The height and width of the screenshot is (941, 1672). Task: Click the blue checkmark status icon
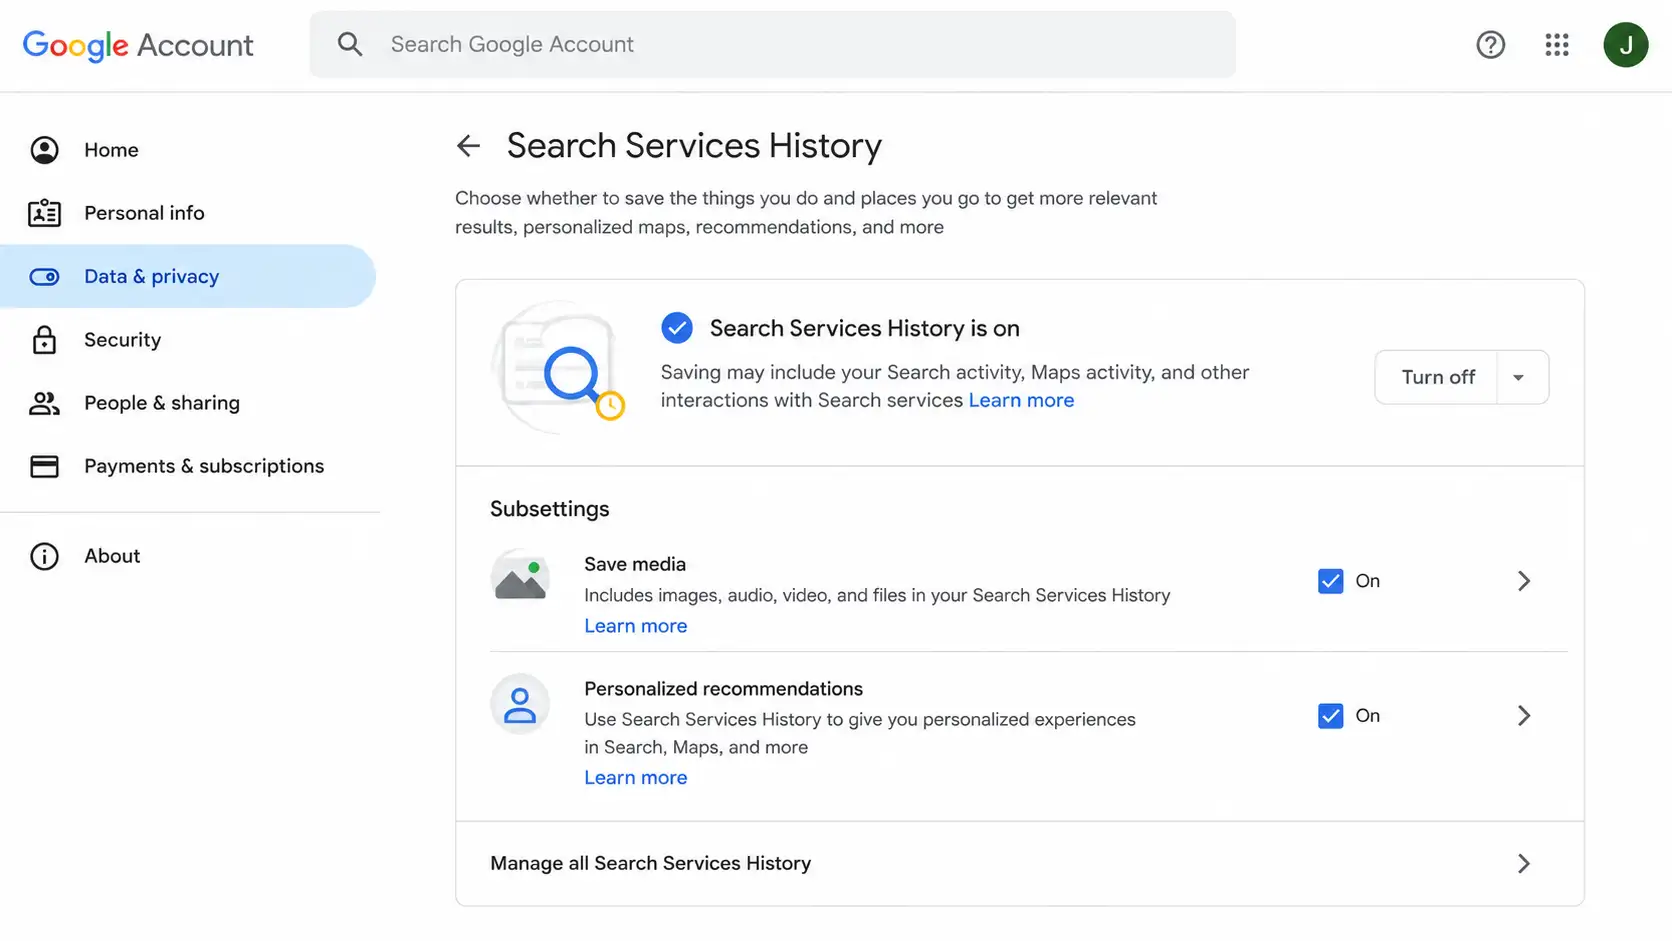[677, 328]
